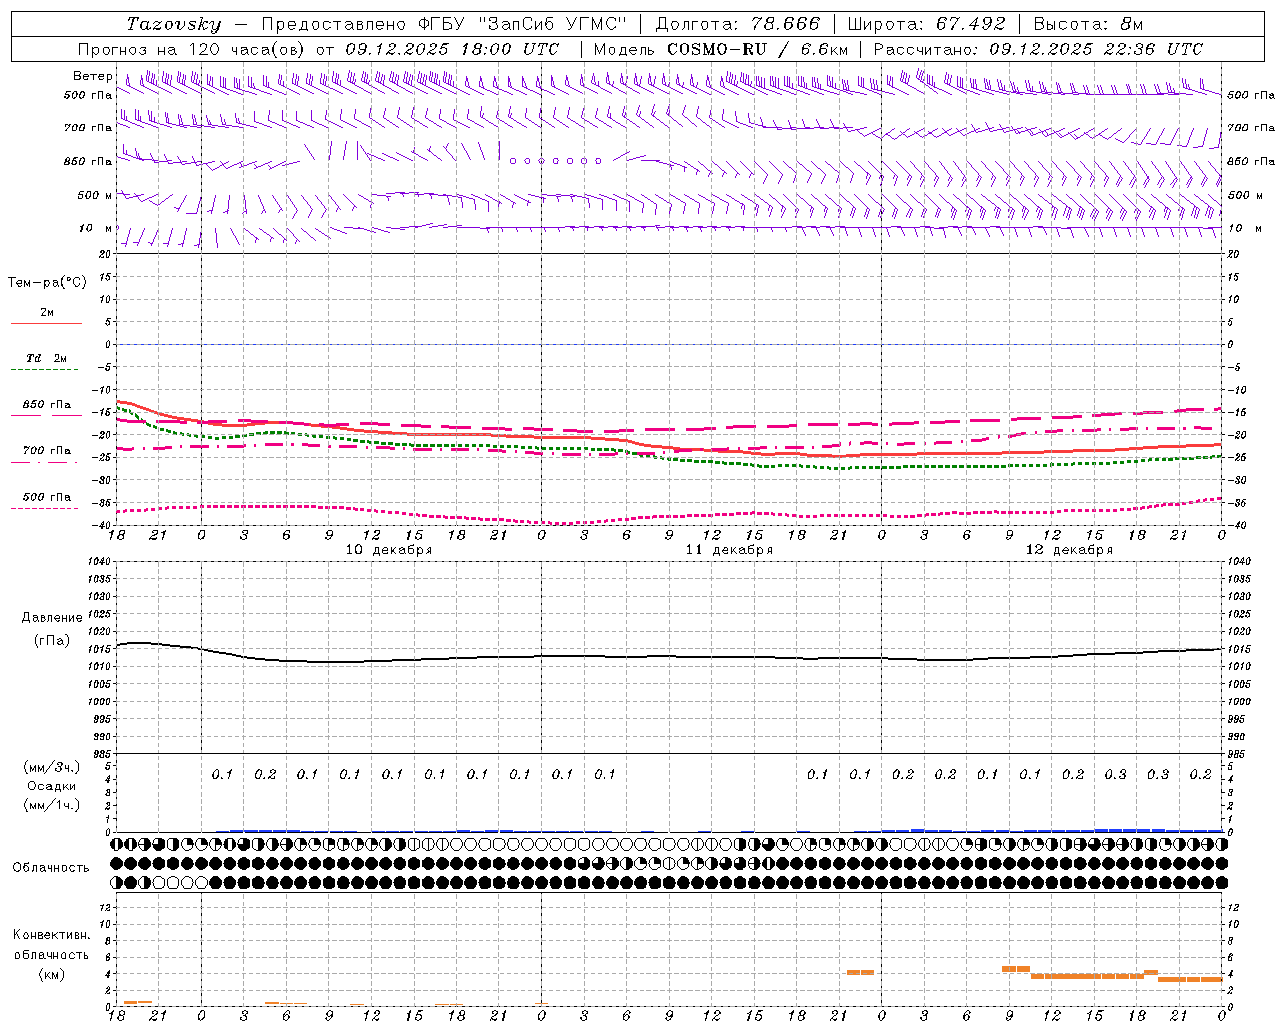Click the model name COSMO-RU
This screenshot has height=1024, width=1280.
pos(716,49)
